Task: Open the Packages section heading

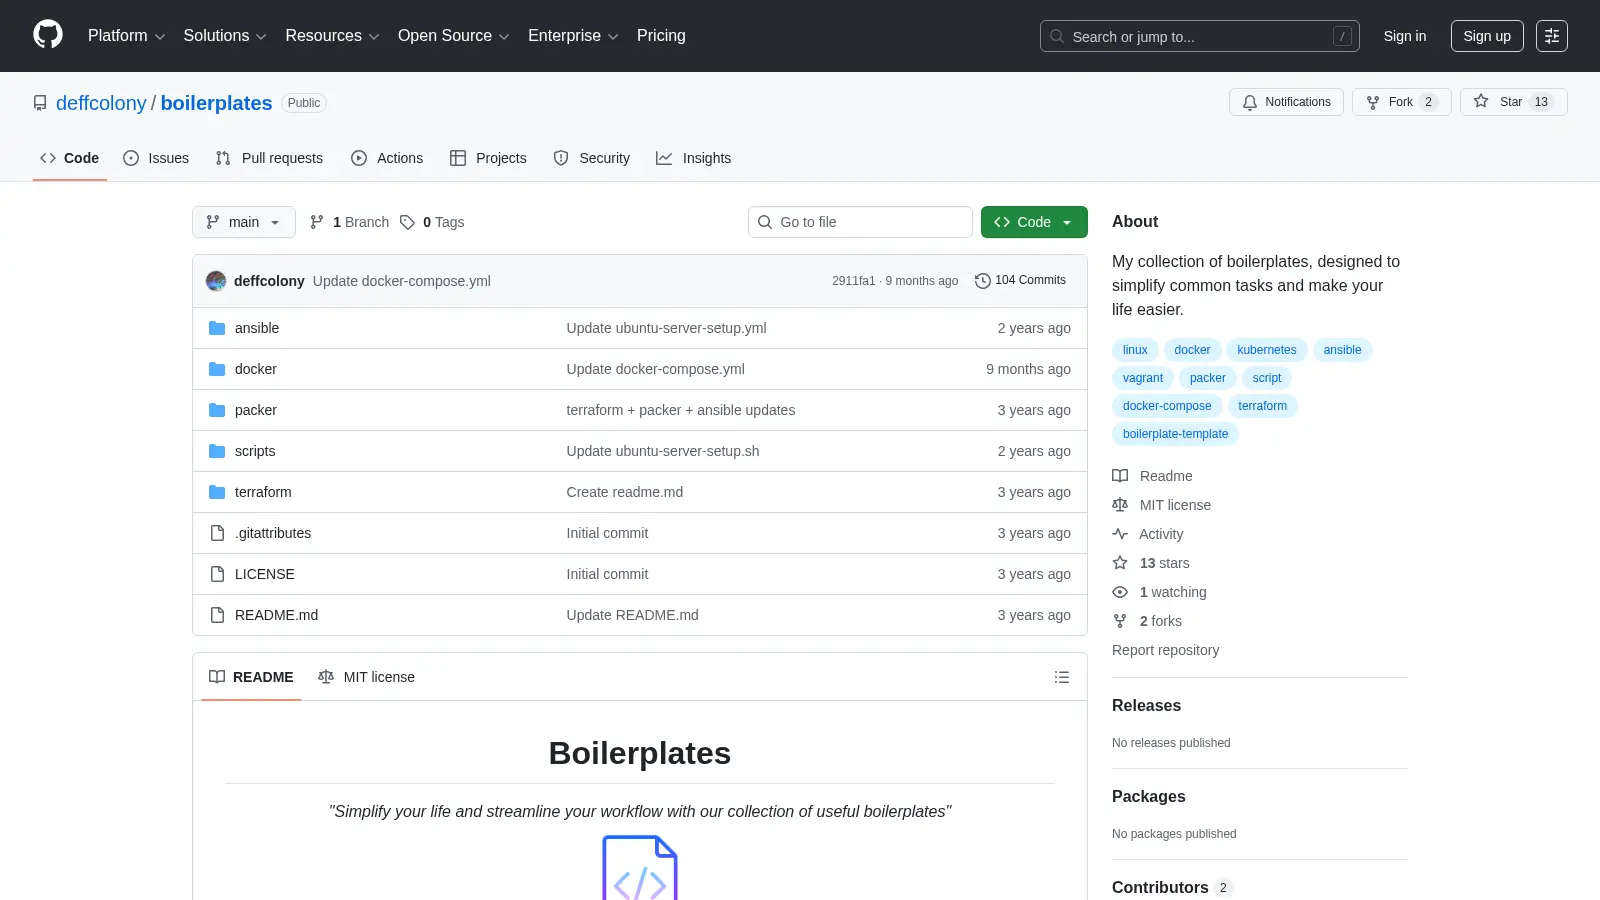Action: [x=1148, y=797]
